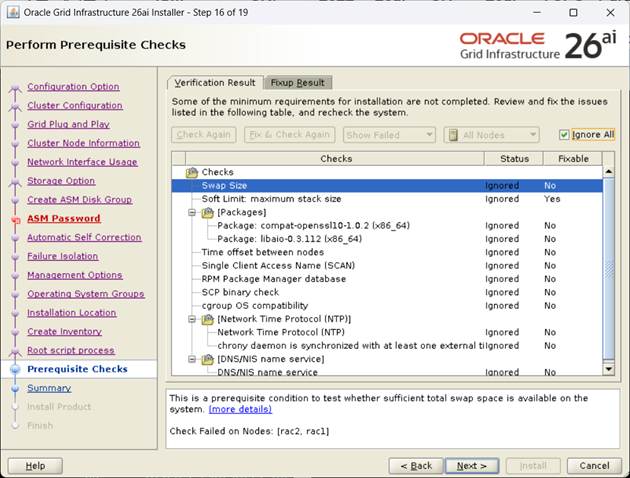Select Soft Limit: maximum stack size row
Image resolution: width=630 pixels, height=478 pixels.
(x=387, y=199)
